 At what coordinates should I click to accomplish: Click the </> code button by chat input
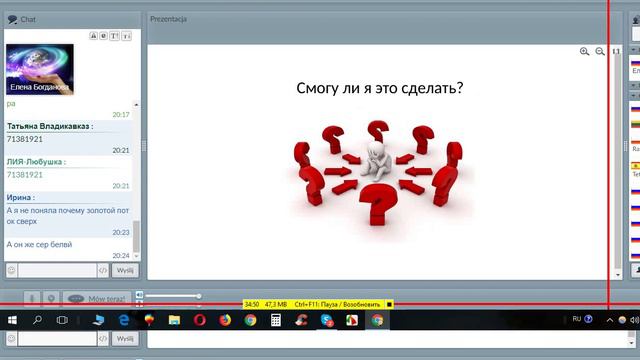103,270
